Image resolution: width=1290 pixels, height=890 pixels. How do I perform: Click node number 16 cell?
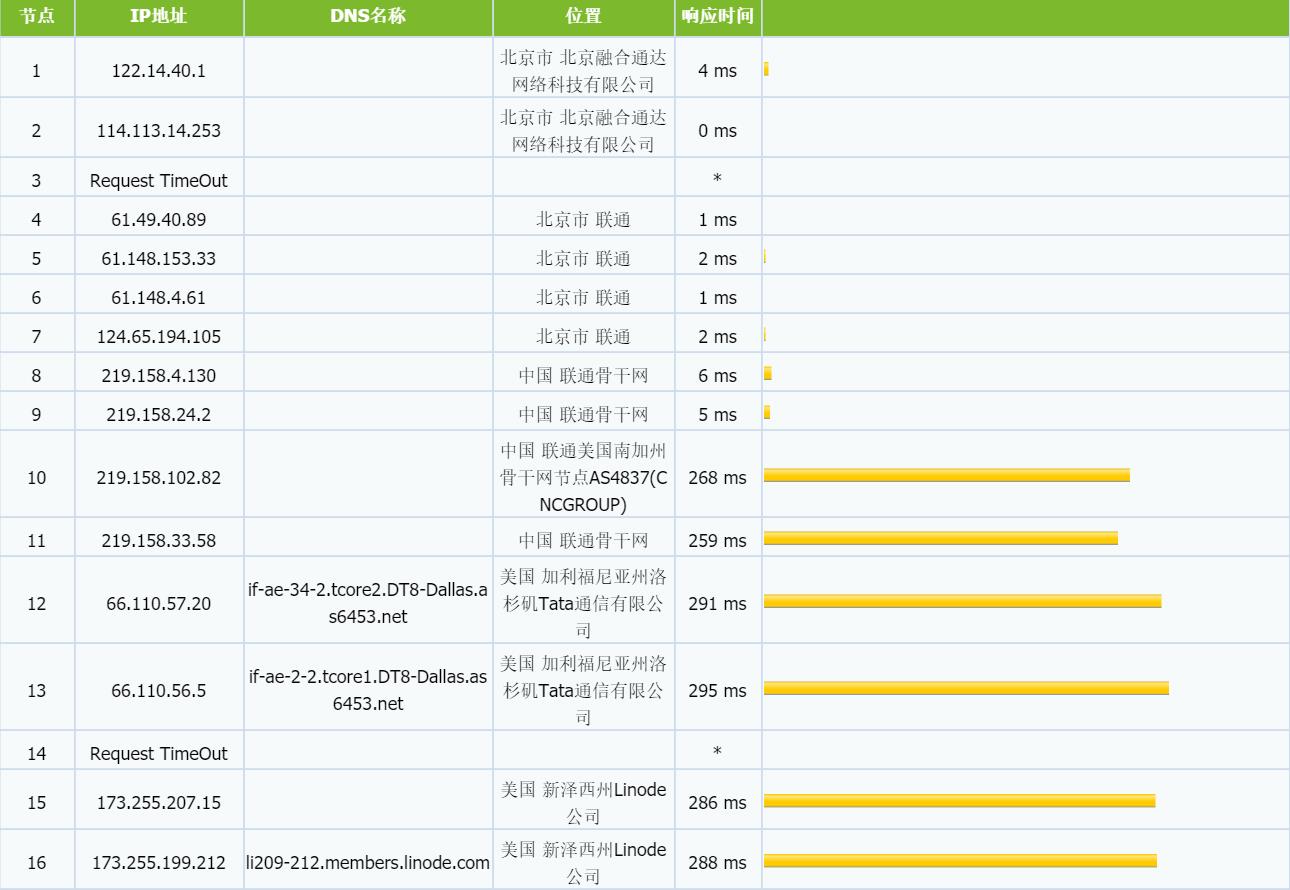tap(37, 861)
